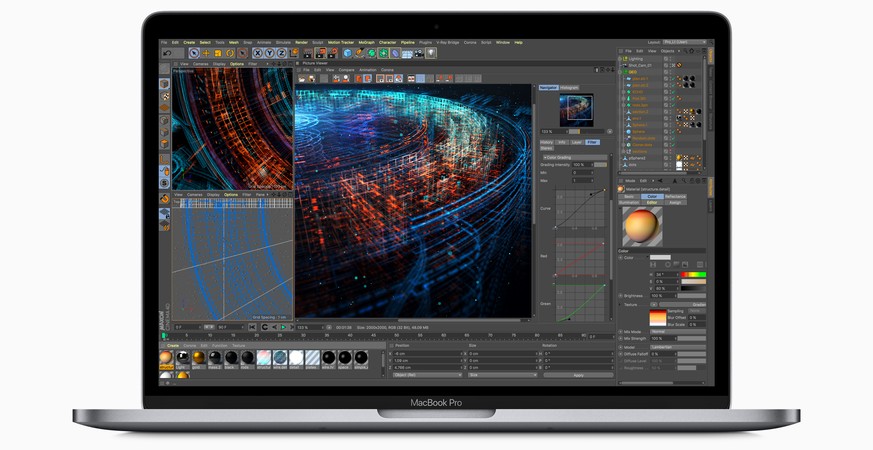Click the Apply button in coordinates panel
This screenshot has height=450, width=873.
click(x=577, y=375)
